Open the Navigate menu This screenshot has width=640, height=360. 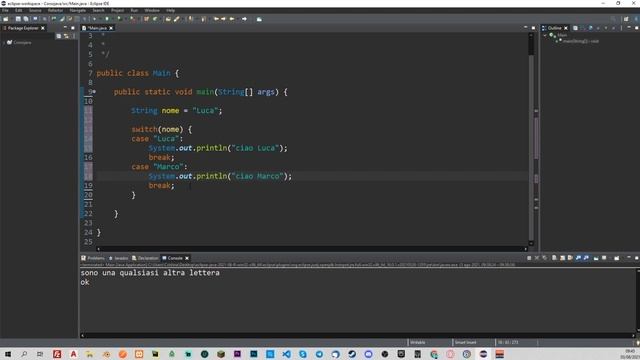tap(78, 10)
